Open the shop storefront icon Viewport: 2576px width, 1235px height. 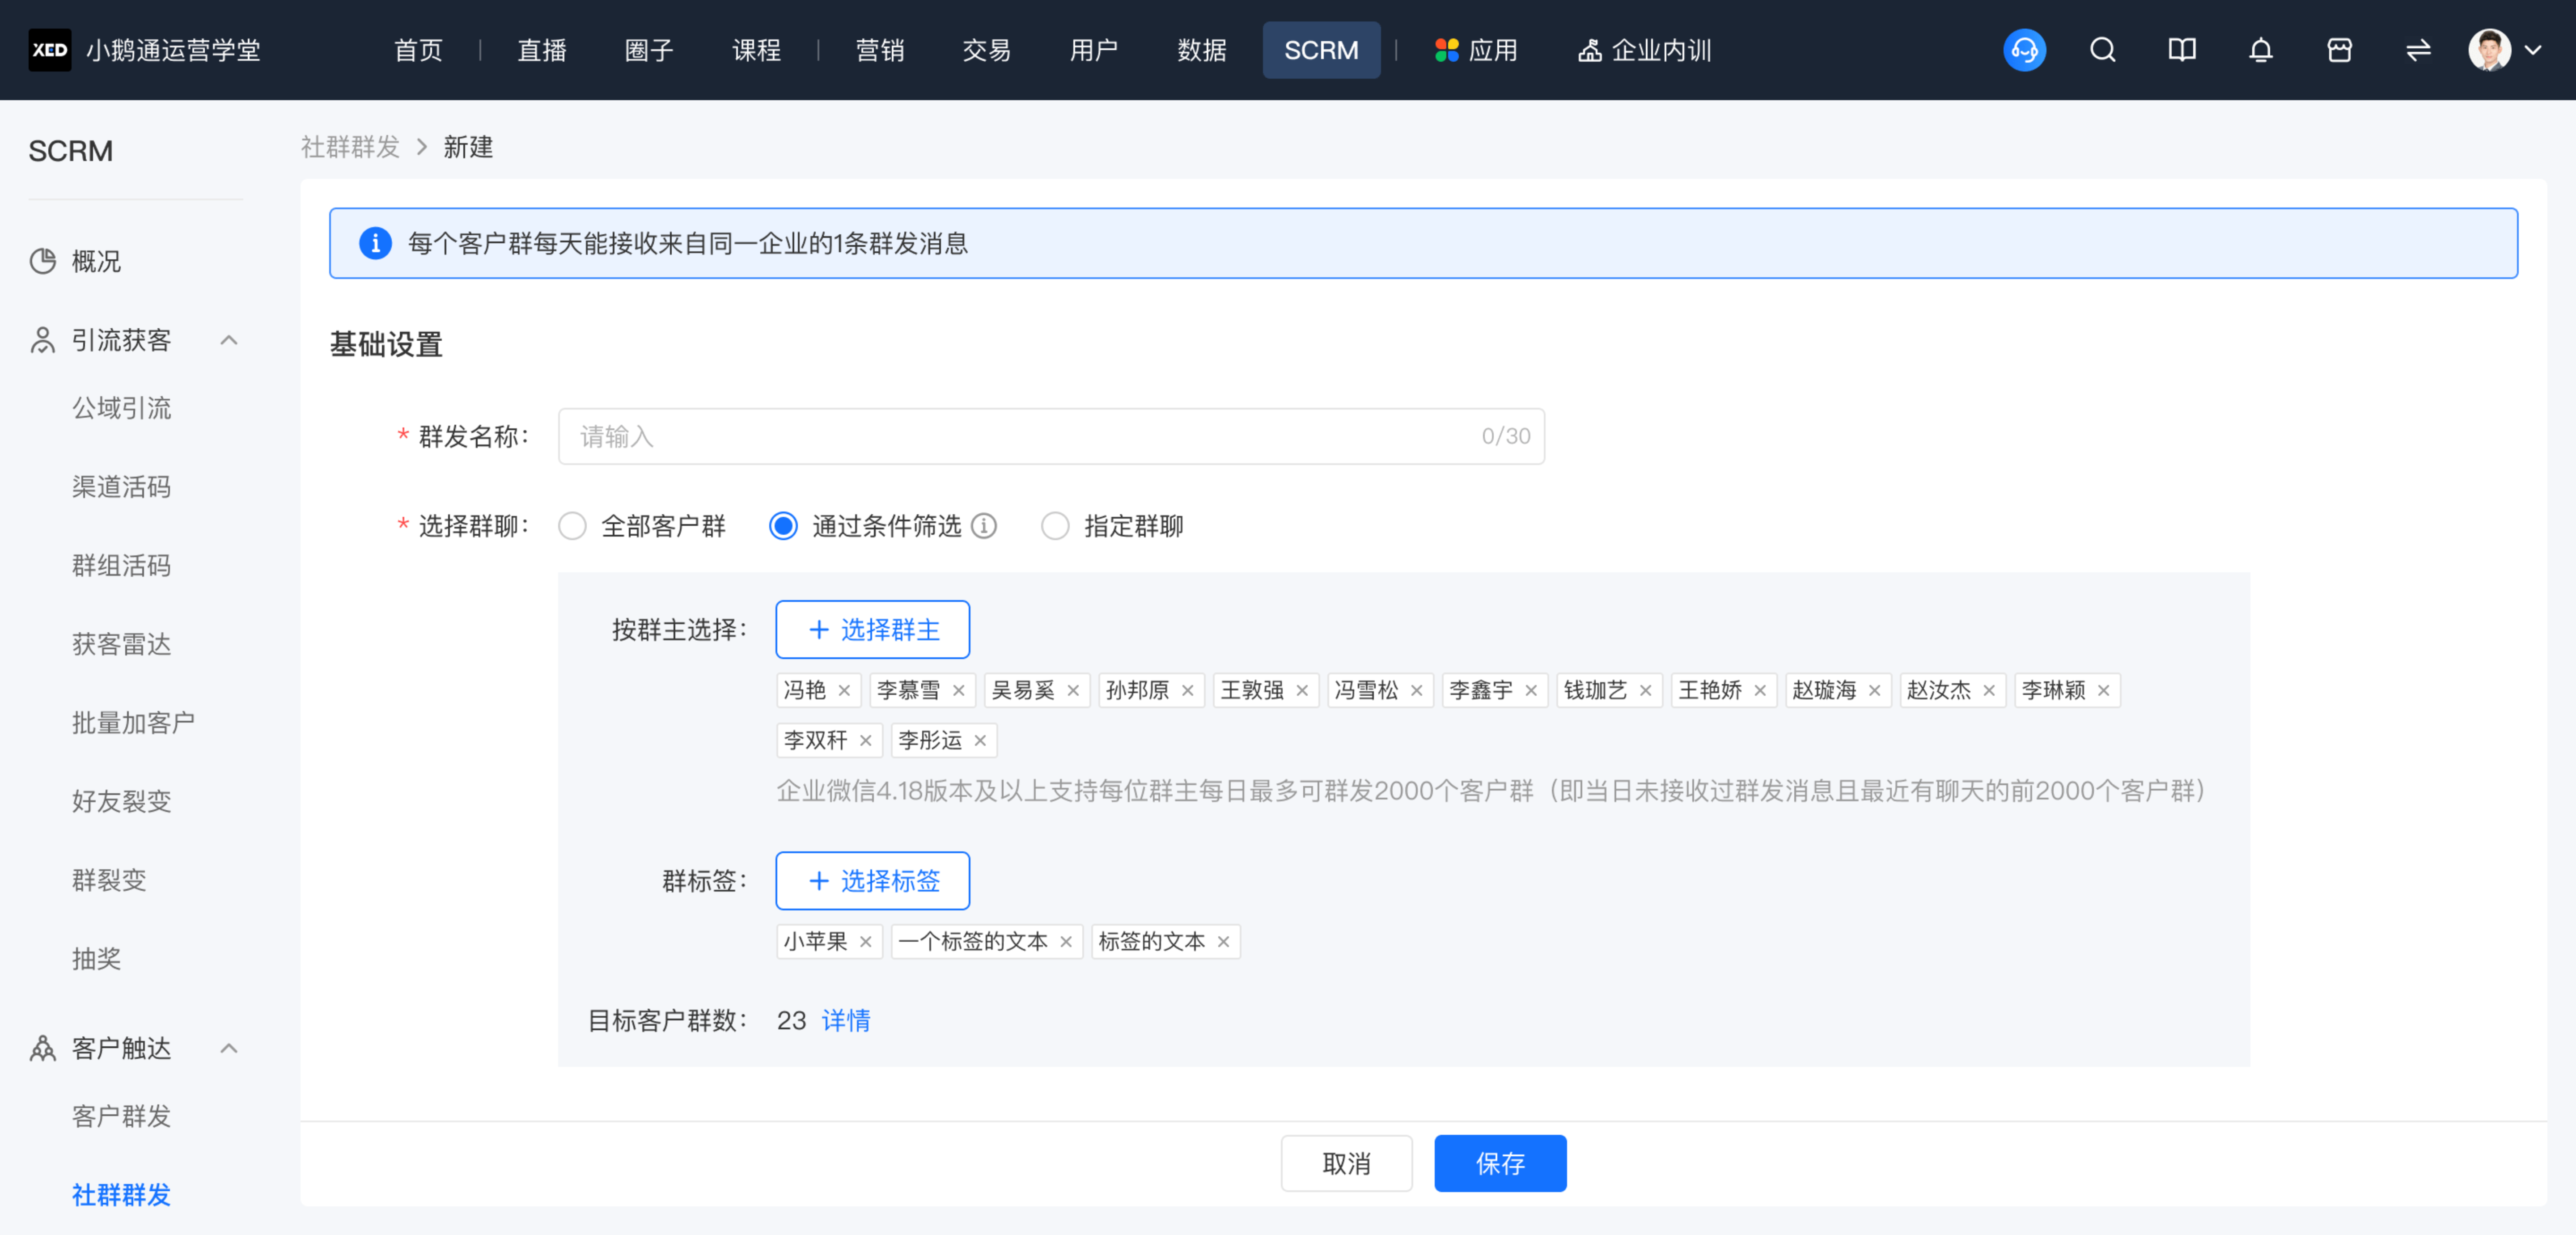coord(2339,50)
